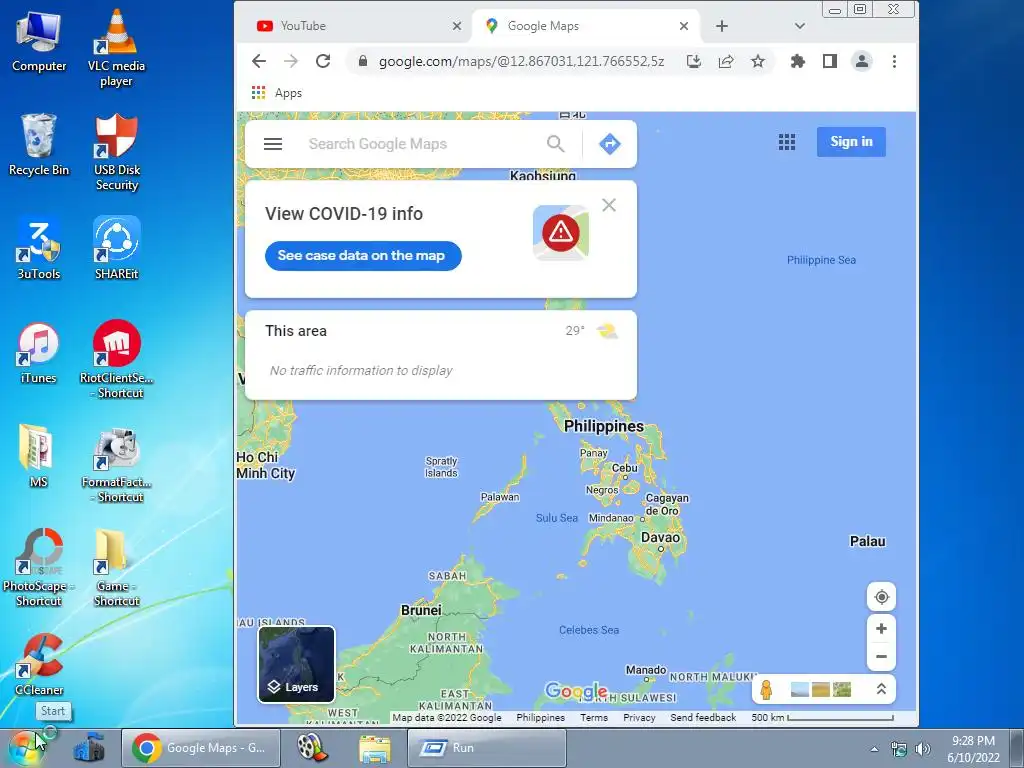
Task: Select the CCleaner desktop shortcut
Action: (39, 665)
